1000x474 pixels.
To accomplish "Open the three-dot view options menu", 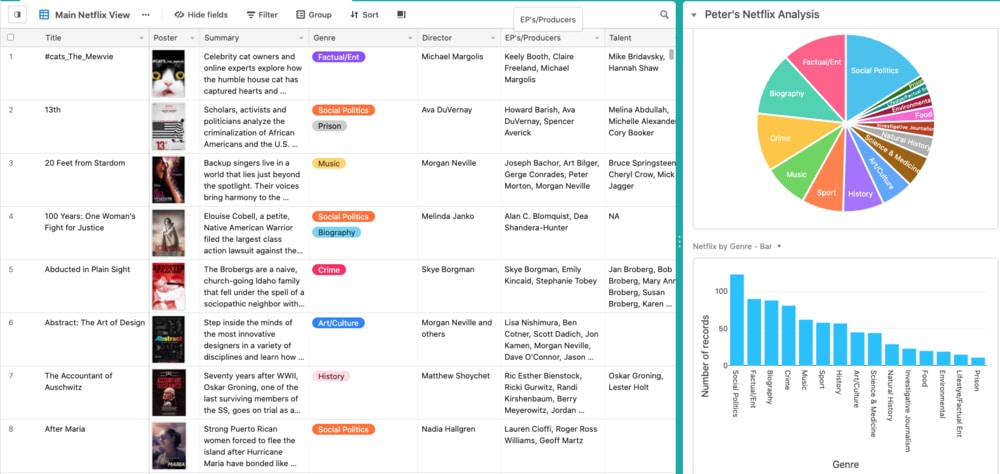I will [x=146, y=15].
